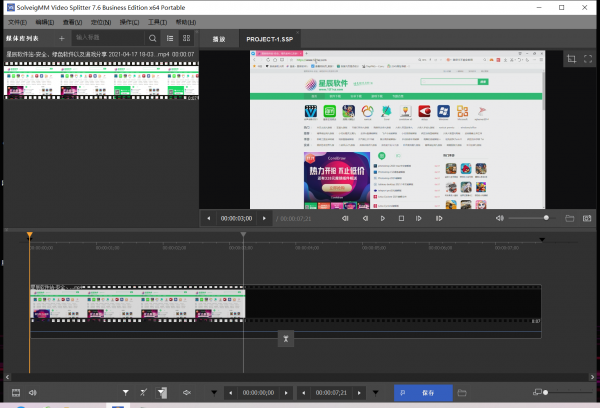
Task: Open the frame output folder icon
Action: coord(569,219)
